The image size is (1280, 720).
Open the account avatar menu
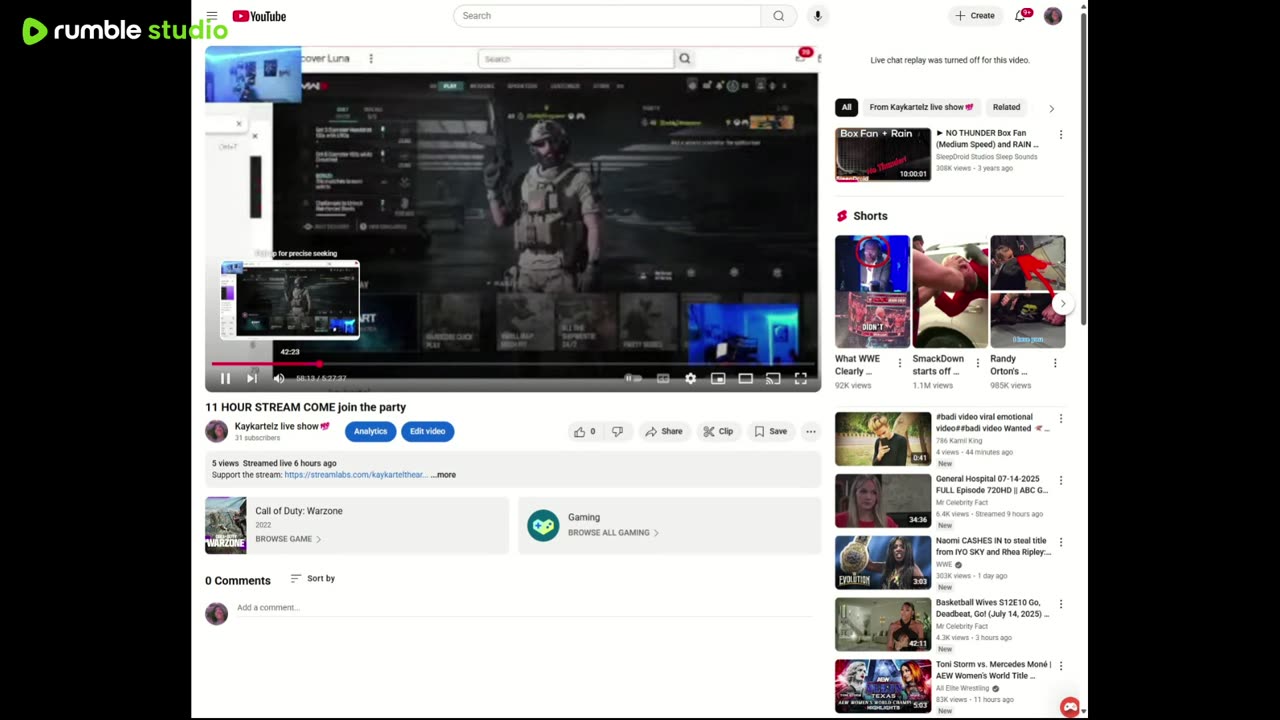coord(1053,16)
